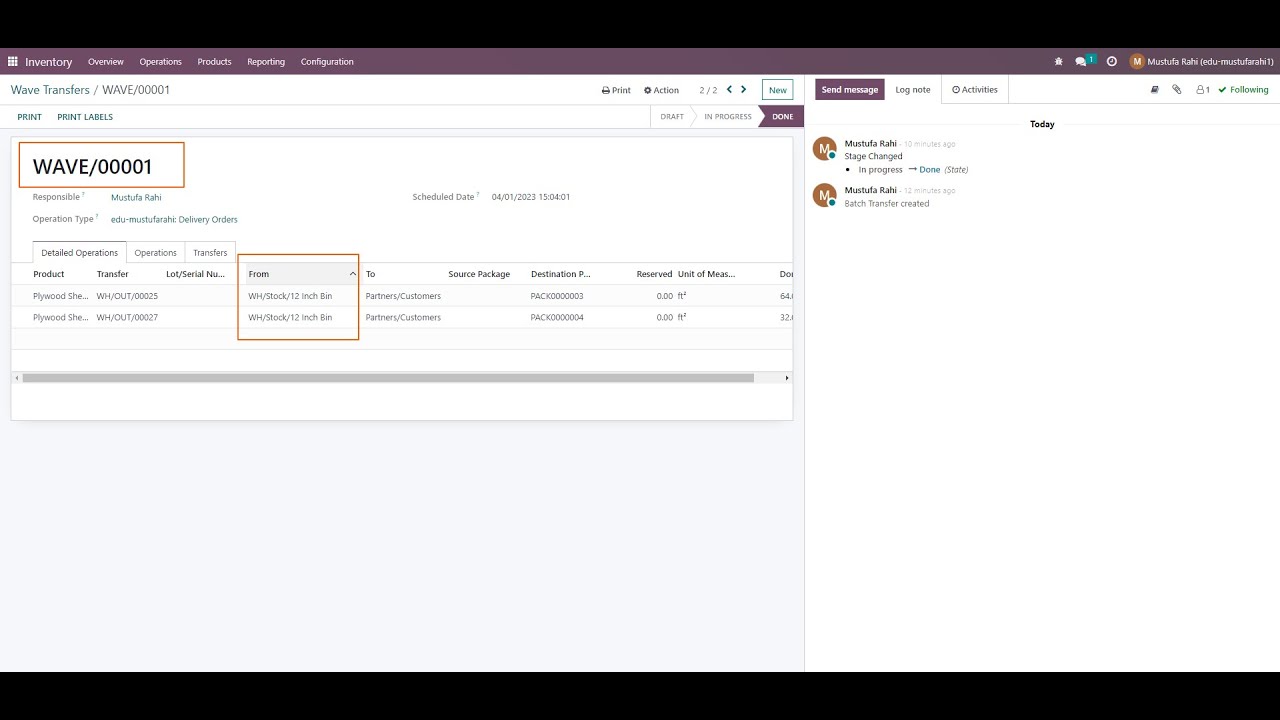This screenshot has height=720, width=1280.
Task: Open the Action dropdown
Action: click(661, 90)
